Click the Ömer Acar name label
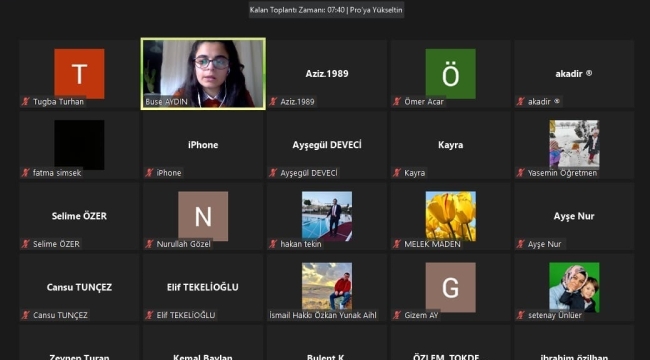Image resolution: width=650 pixels, height=360 pixels. (424, 102)
